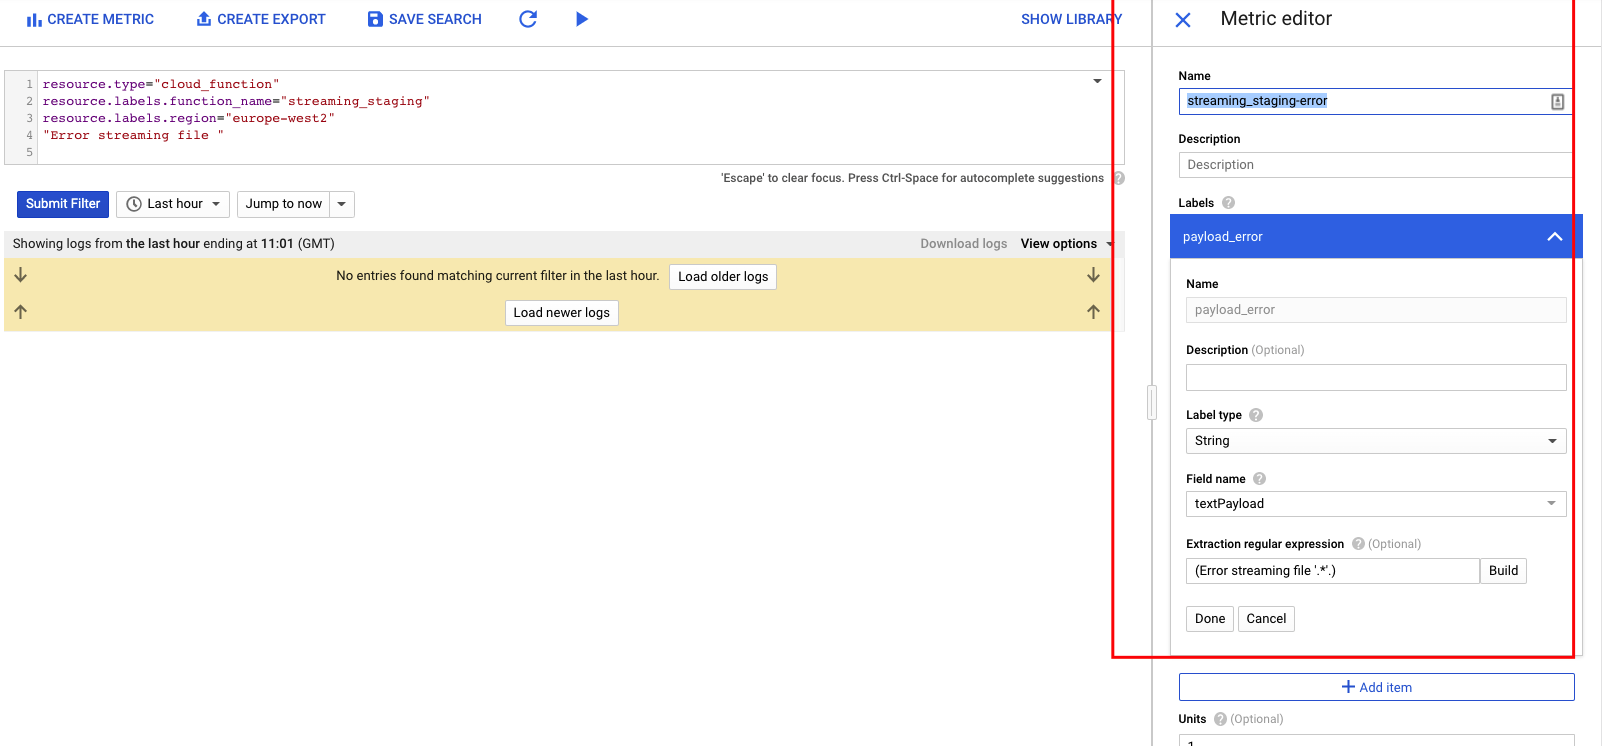The image size is (1602, 746).
Task: Click the help icon next to Field name
Action: tap(1259, 479)
